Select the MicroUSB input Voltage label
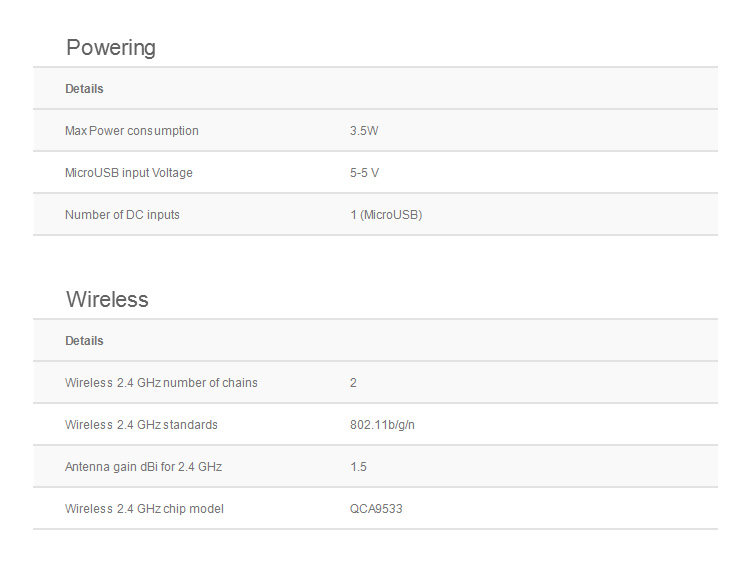 click(x=128, y=173)
